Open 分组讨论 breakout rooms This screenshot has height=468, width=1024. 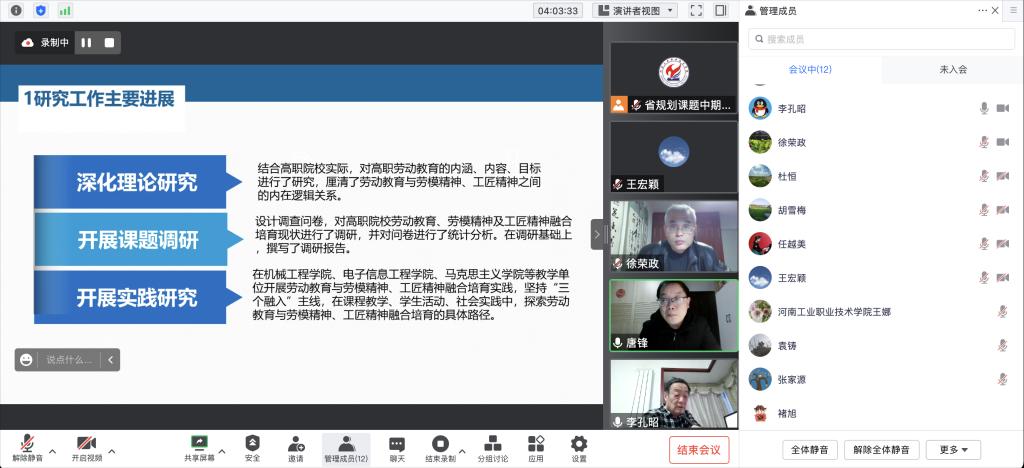click(492, 446)
